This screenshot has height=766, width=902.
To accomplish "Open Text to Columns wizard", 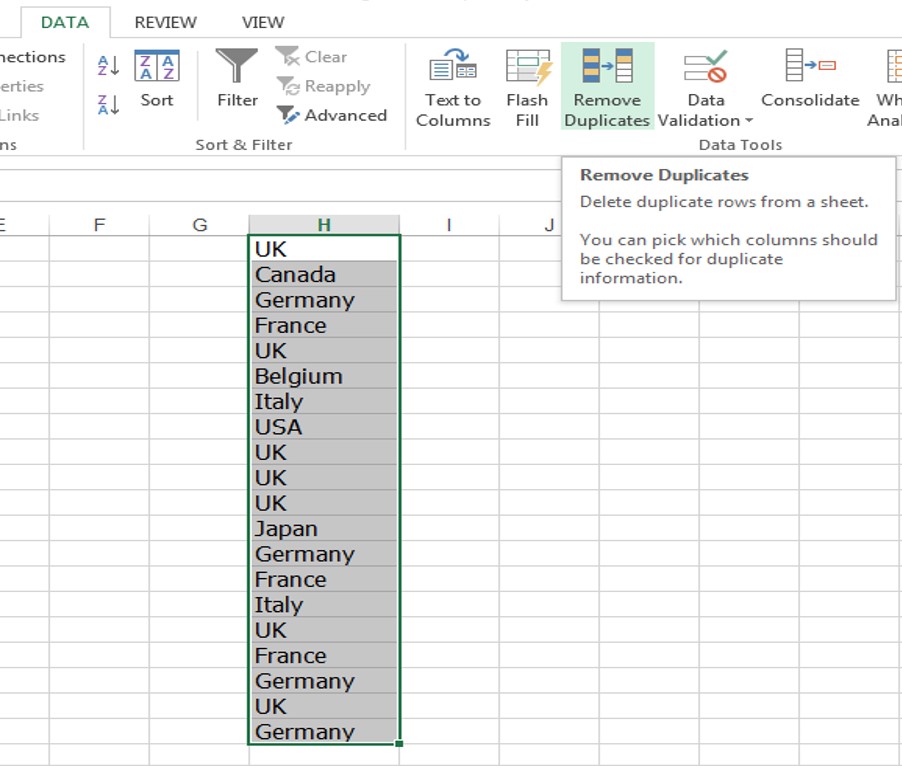I will pos(453,87).
